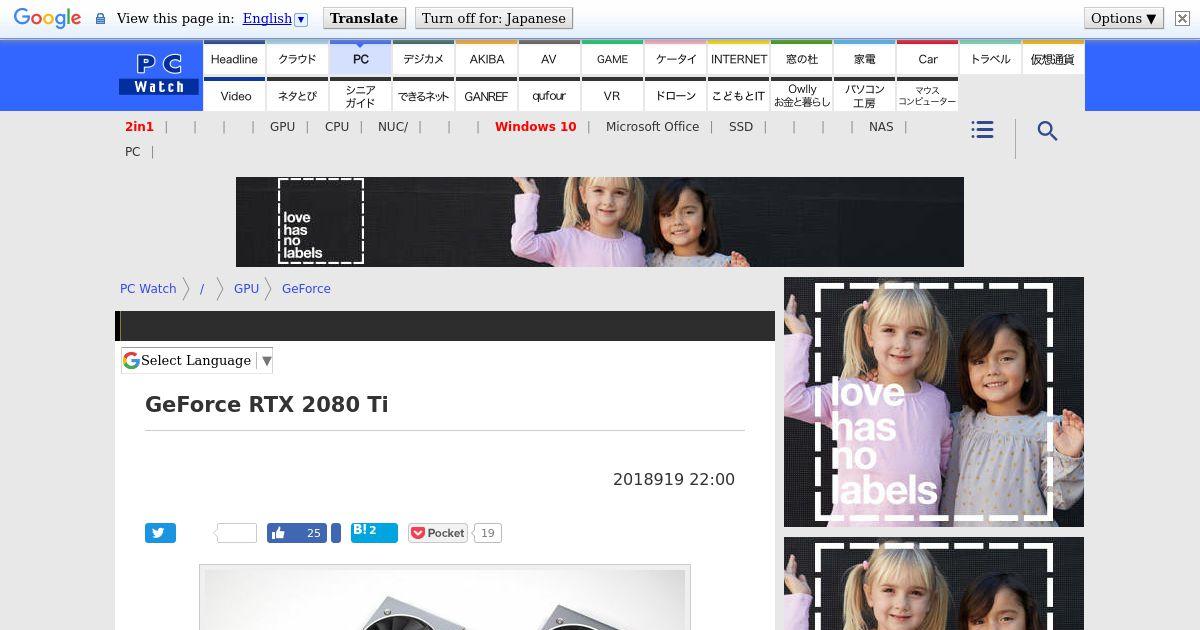Open the デジカメ tab
Viewport: 1200px width, 630px height.
(423, 58)
